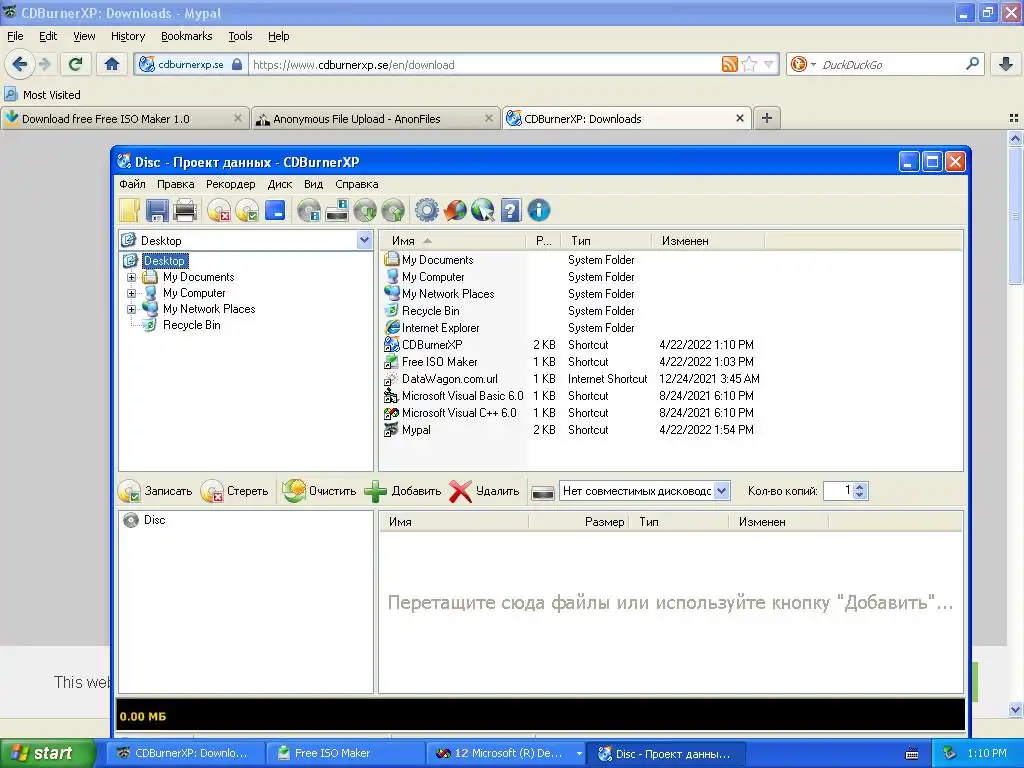Open the Desktop folder path dropdown
Screen dimensions: 1024x768
pyautogui.click(x=364, y=240)
